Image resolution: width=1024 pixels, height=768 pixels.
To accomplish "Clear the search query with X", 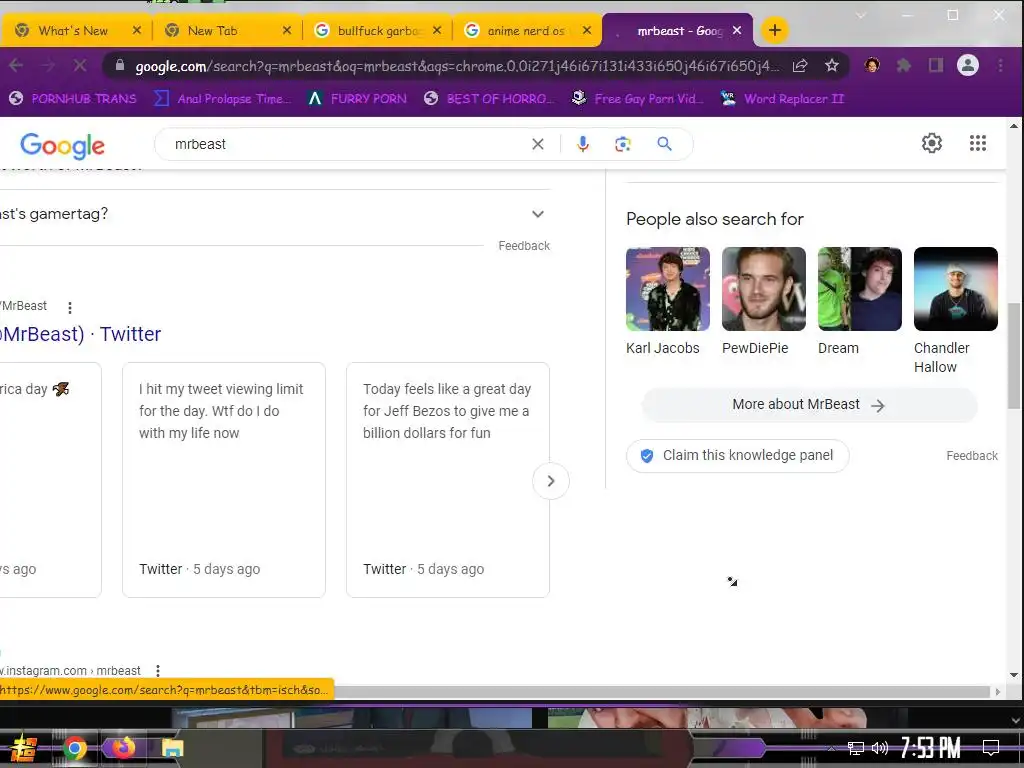I will (537, 144).
